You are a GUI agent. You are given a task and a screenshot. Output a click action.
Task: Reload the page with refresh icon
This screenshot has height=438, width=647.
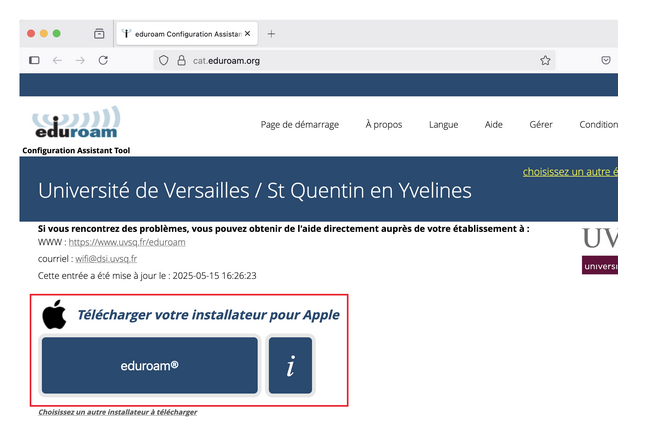[103, 60]
